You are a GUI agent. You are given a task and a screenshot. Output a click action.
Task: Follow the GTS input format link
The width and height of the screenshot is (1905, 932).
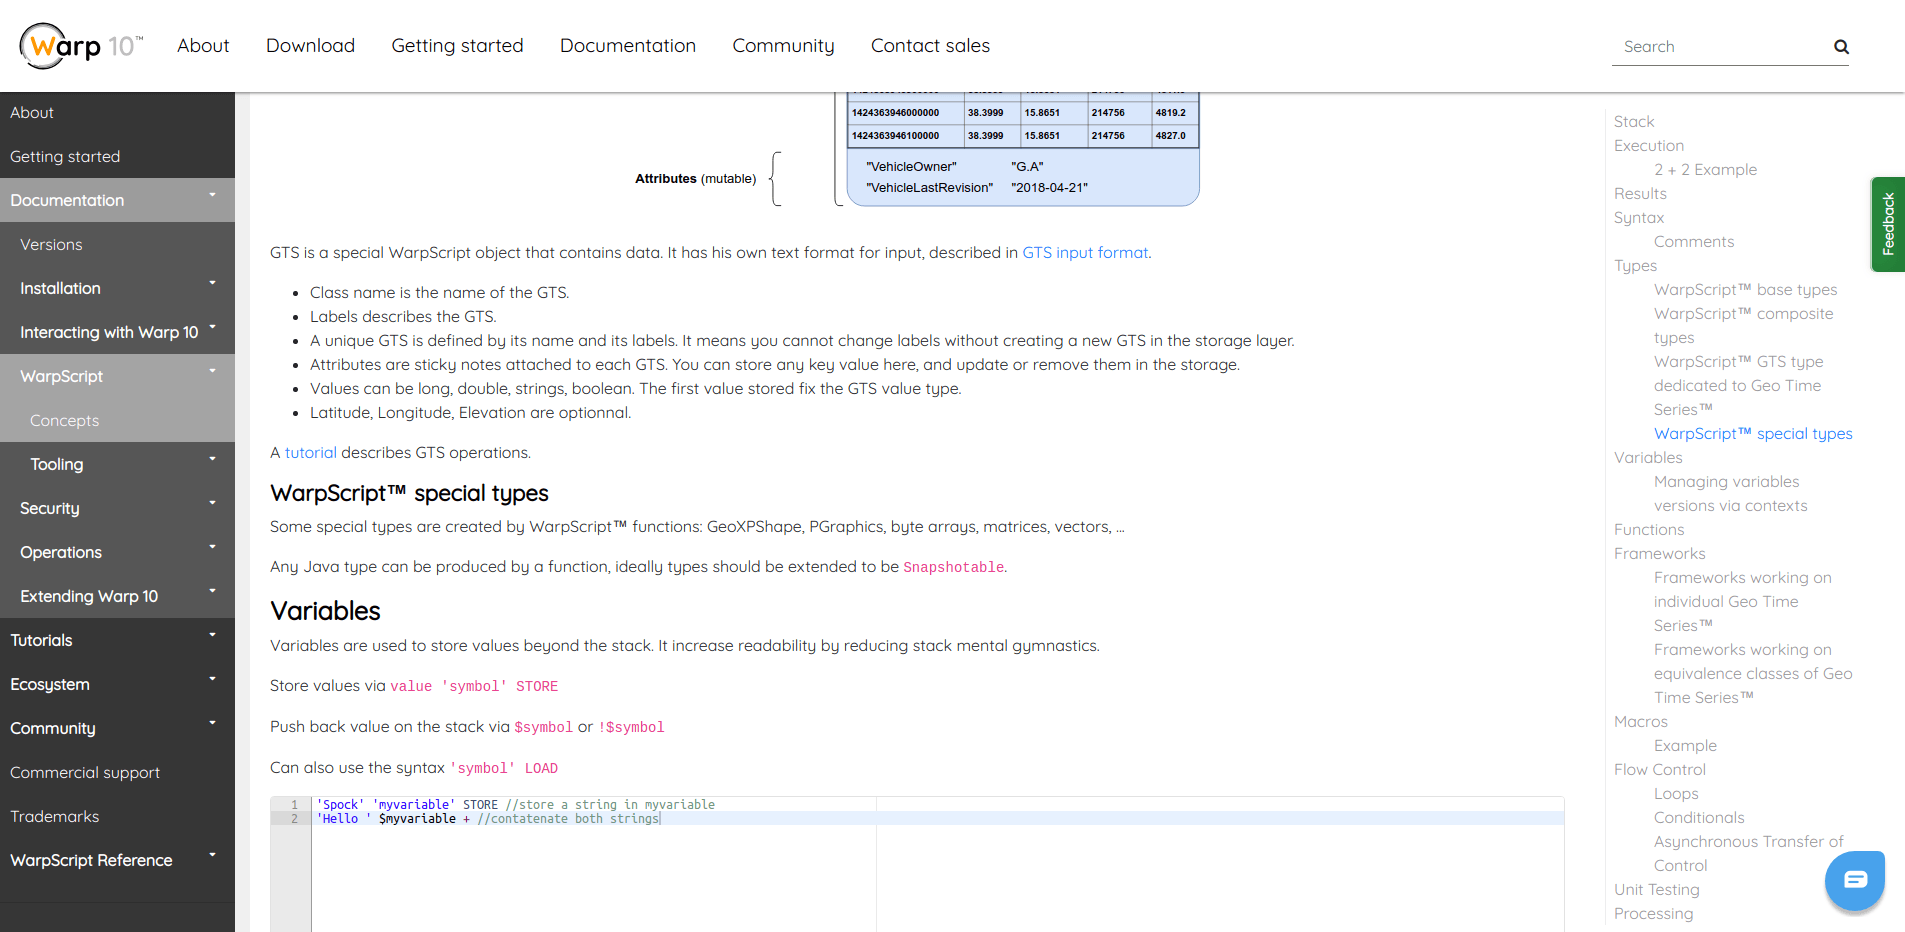(x=1085, y=253)
